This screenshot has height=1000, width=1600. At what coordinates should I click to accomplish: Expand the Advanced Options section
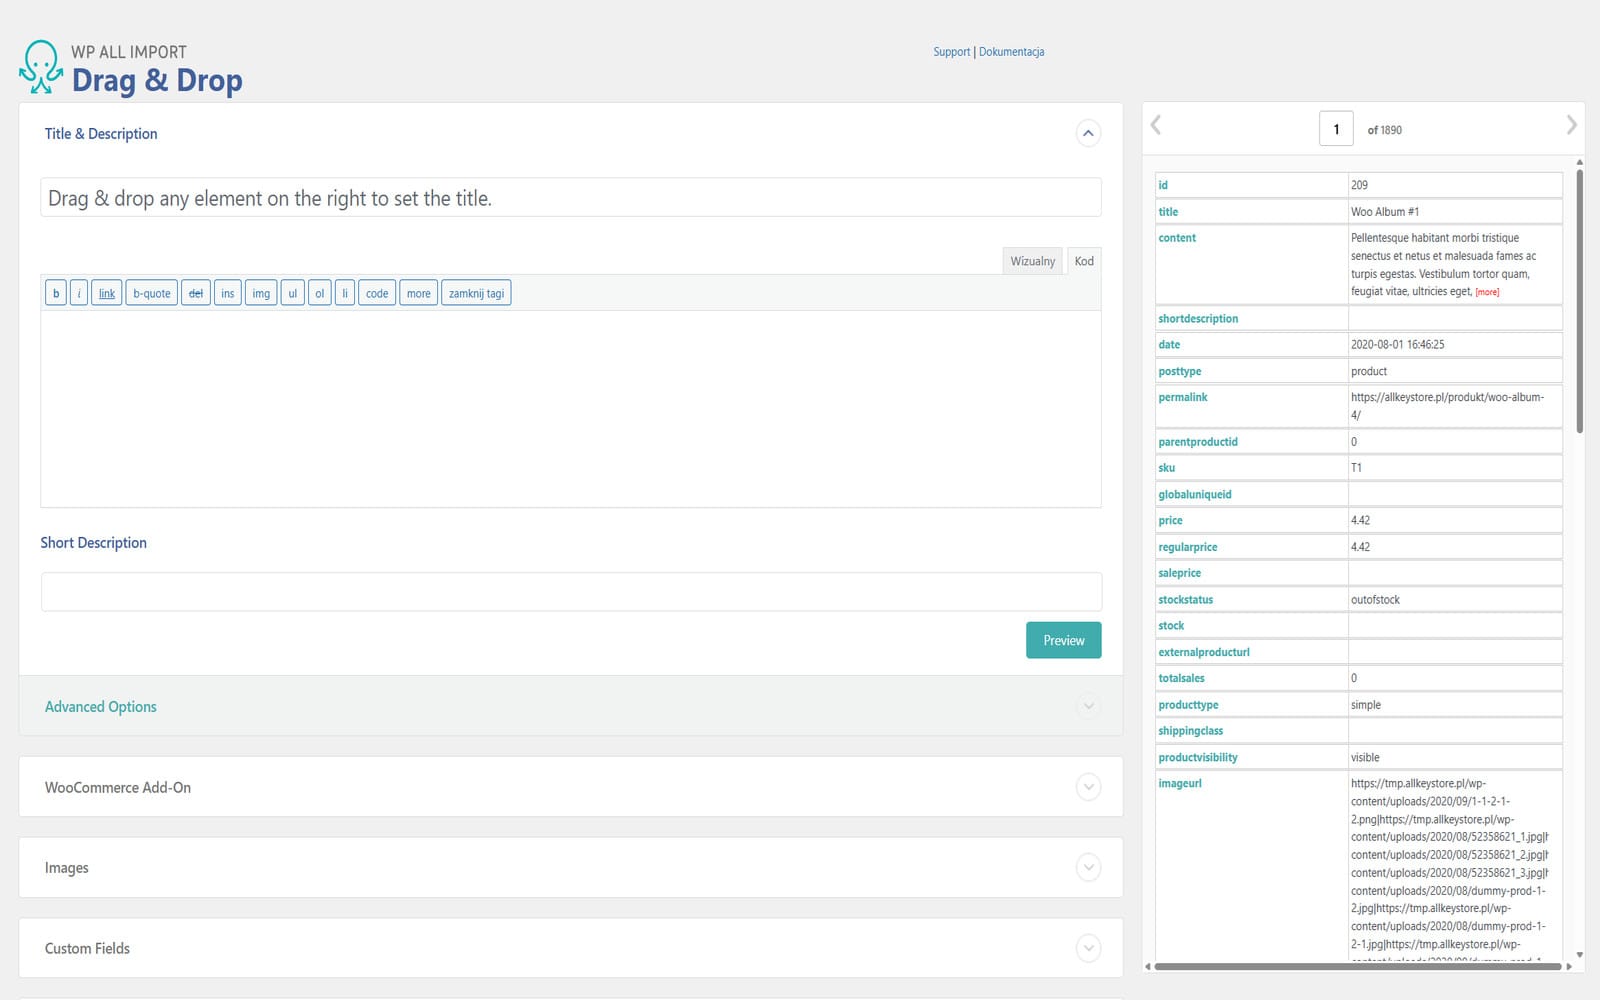(1088, 706)
